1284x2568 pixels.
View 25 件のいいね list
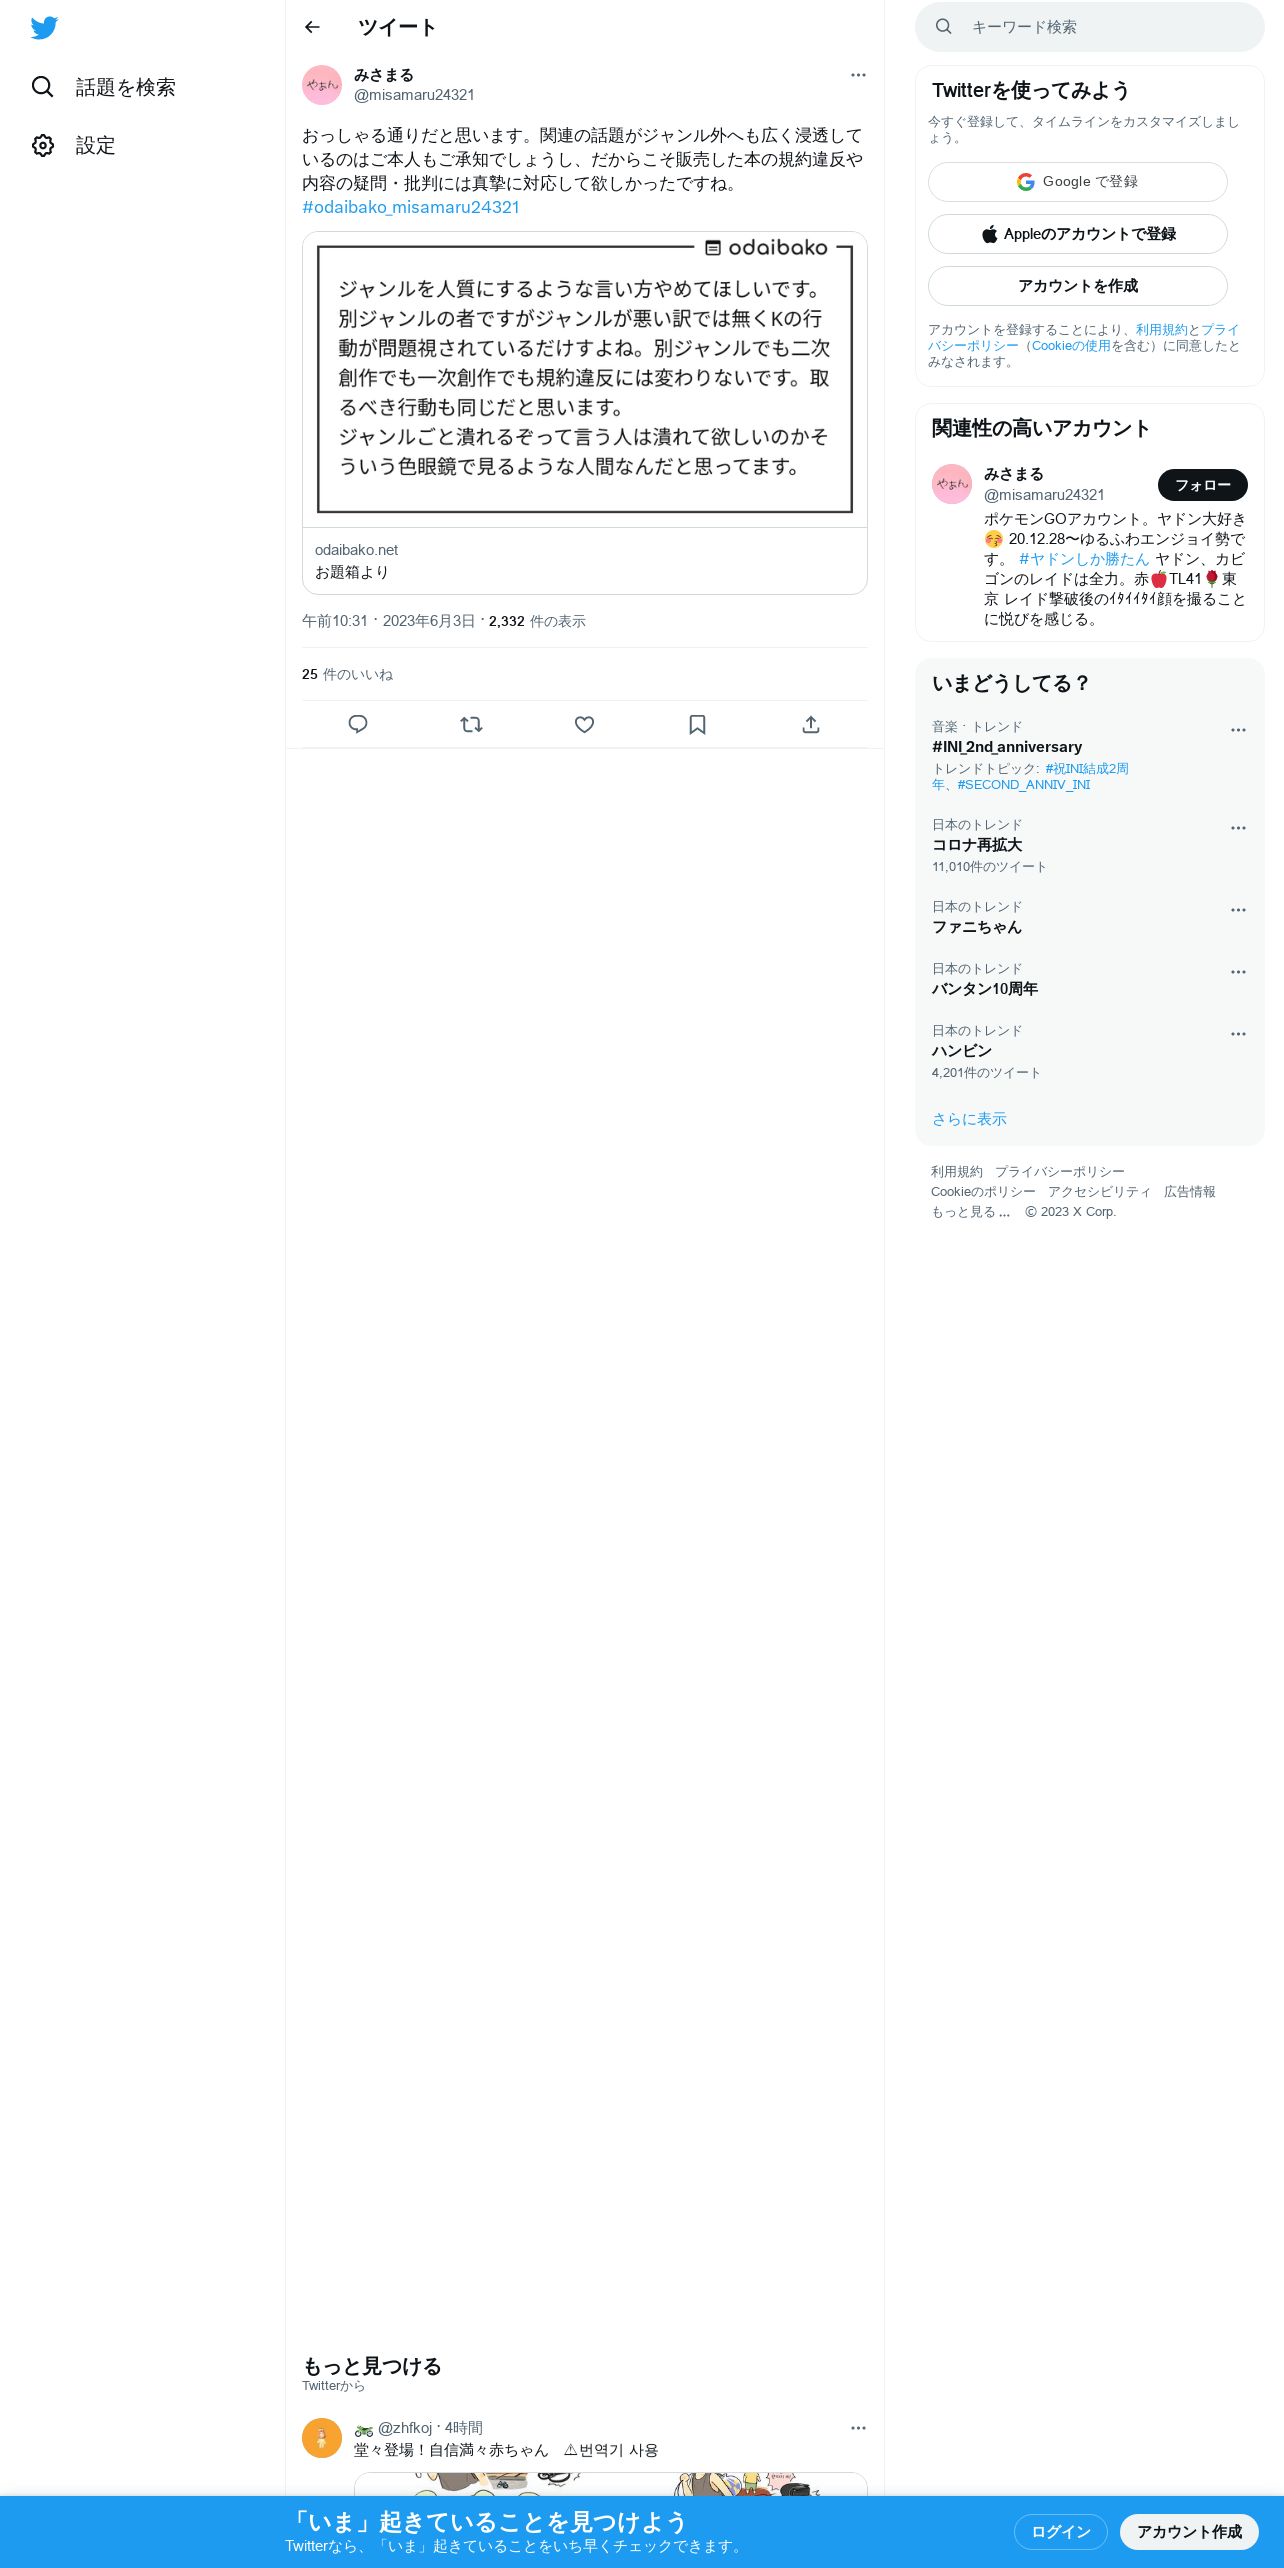click(x=347, y=675)
